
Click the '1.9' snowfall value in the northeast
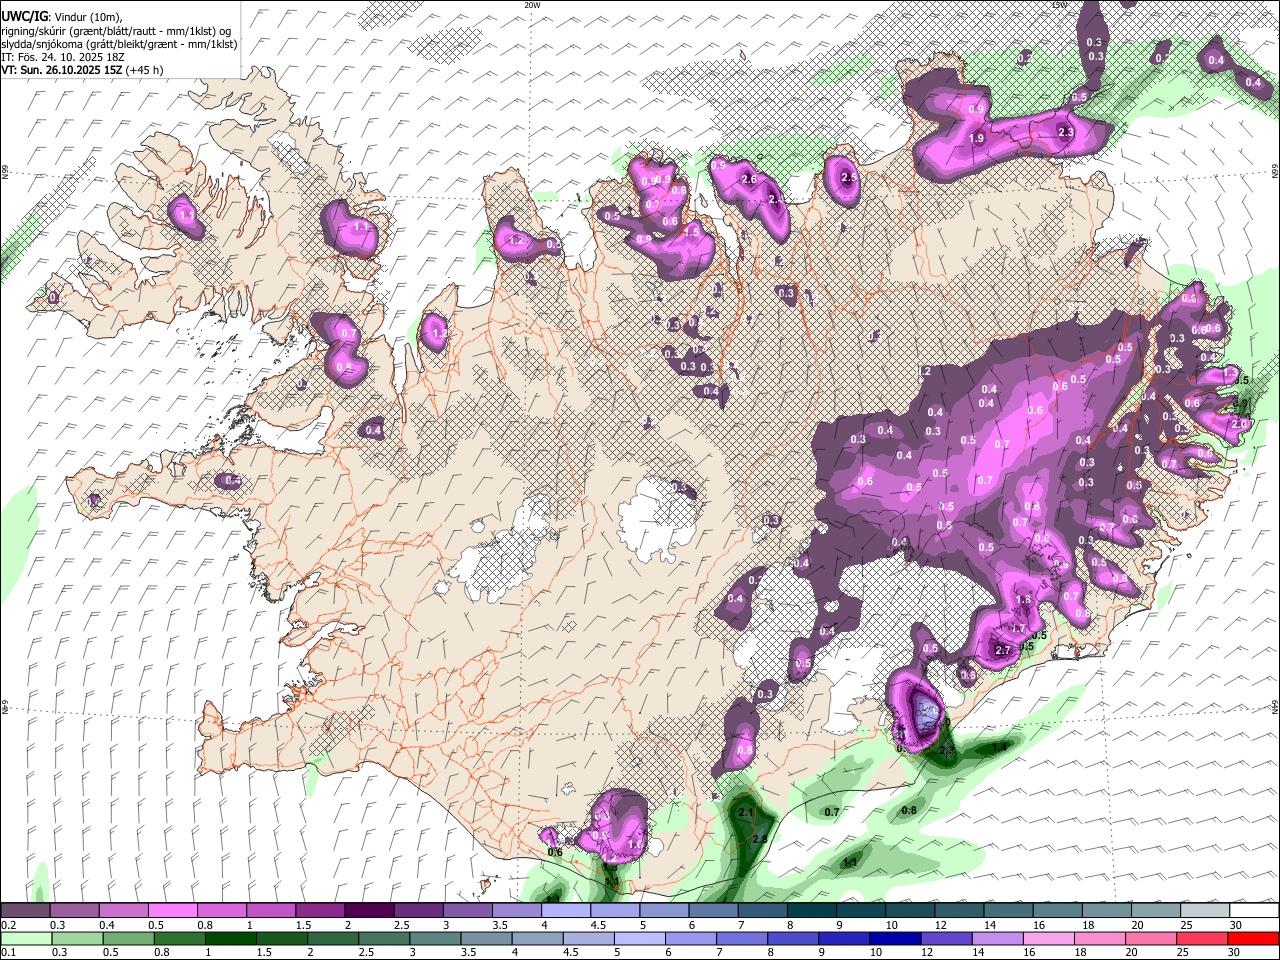click(977, 138)
